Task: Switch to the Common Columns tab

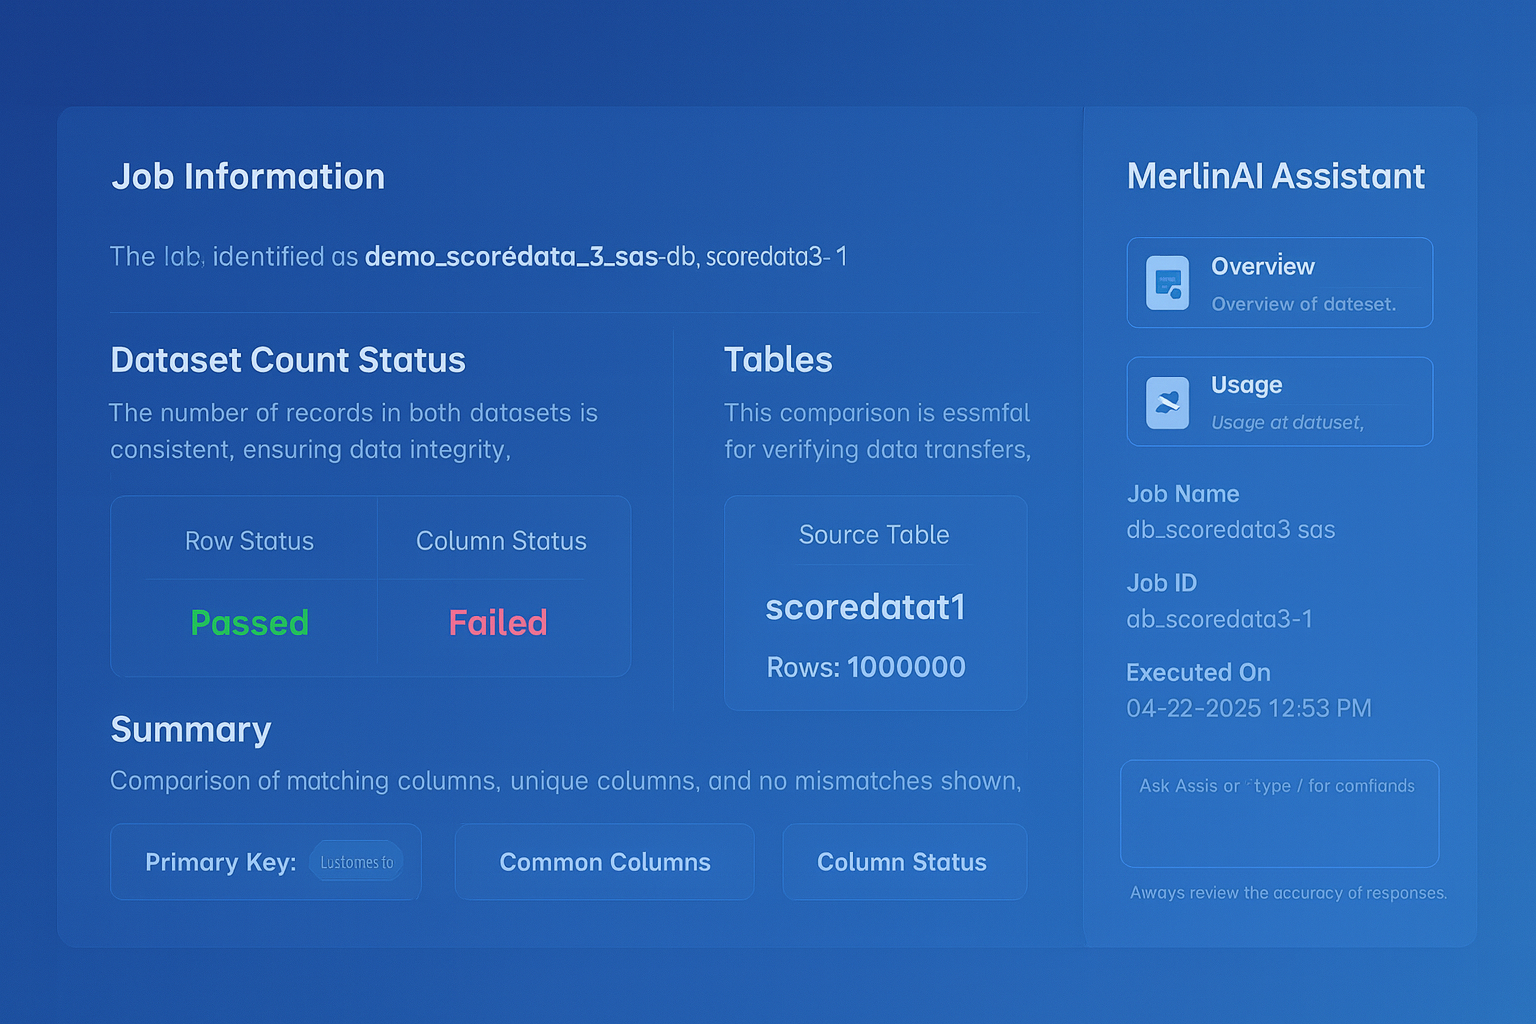Action: pyautogui.click(x=604, y=861)
